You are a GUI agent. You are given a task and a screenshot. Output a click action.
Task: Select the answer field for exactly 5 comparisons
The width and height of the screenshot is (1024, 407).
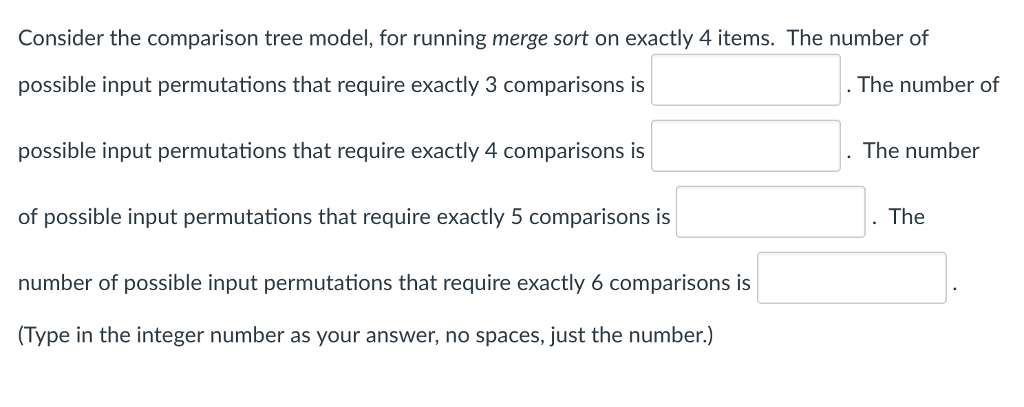[x=771, y=212]
